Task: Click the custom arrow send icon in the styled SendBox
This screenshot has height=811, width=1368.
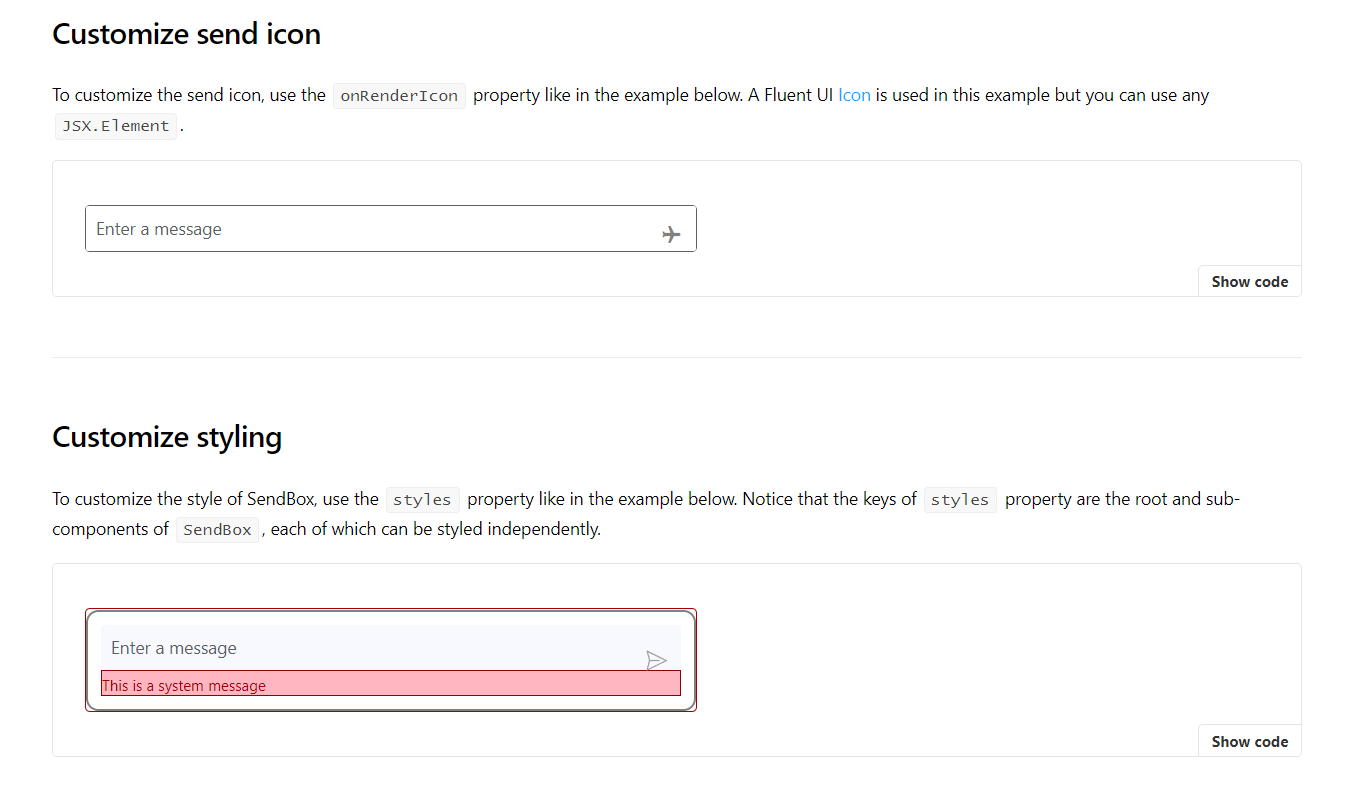Action: tap(657, 660)
